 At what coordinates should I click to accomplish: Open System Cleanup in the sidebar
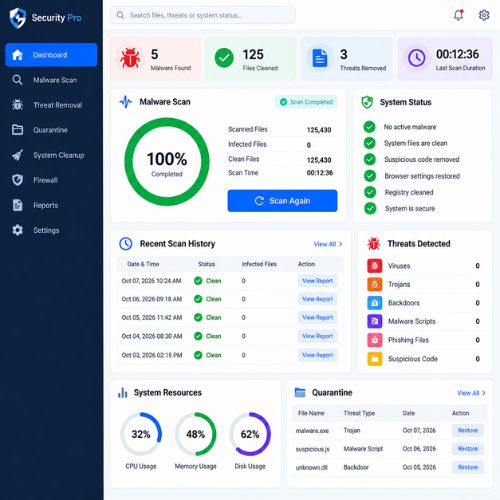coord(51,155)
